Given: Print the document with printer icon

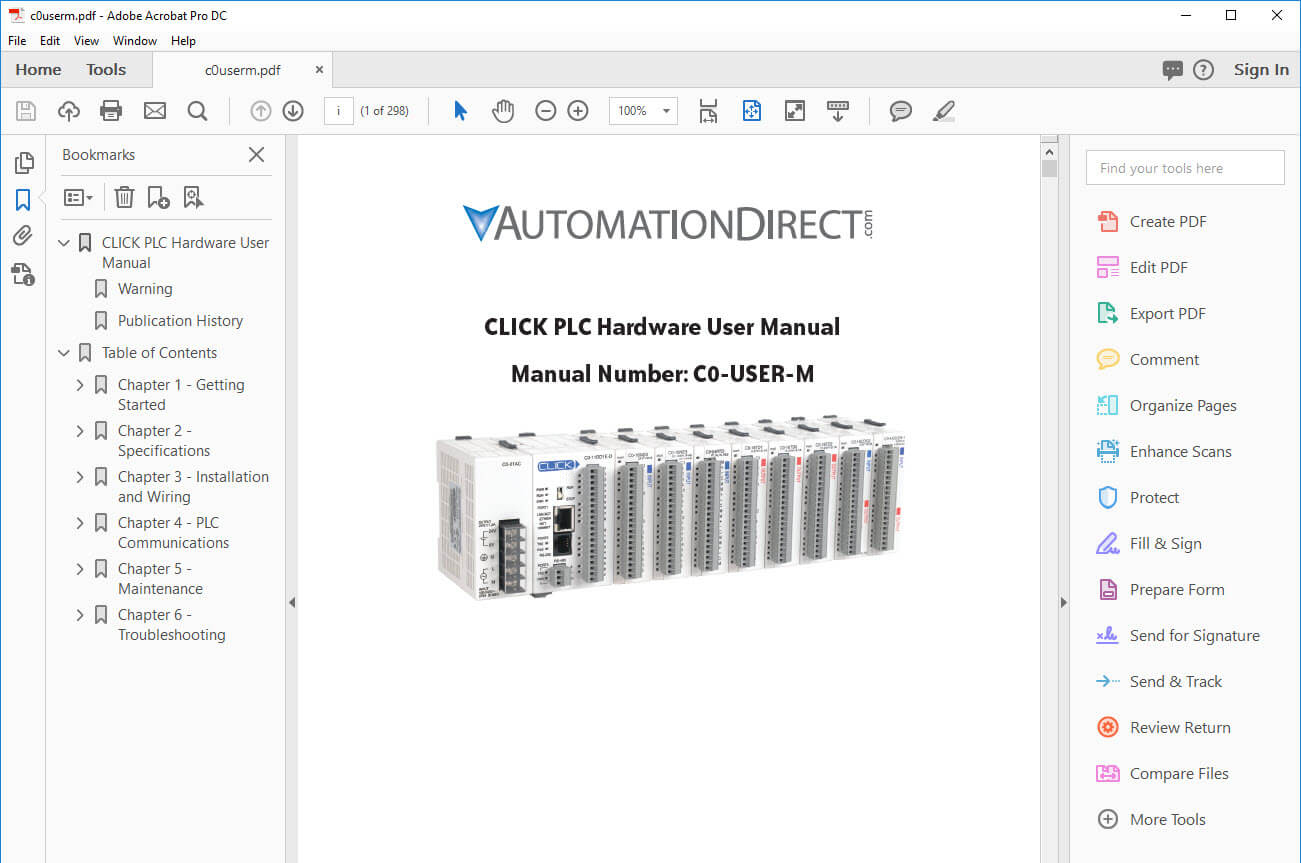Looking at the screenshot, I should tap(111, 111).
